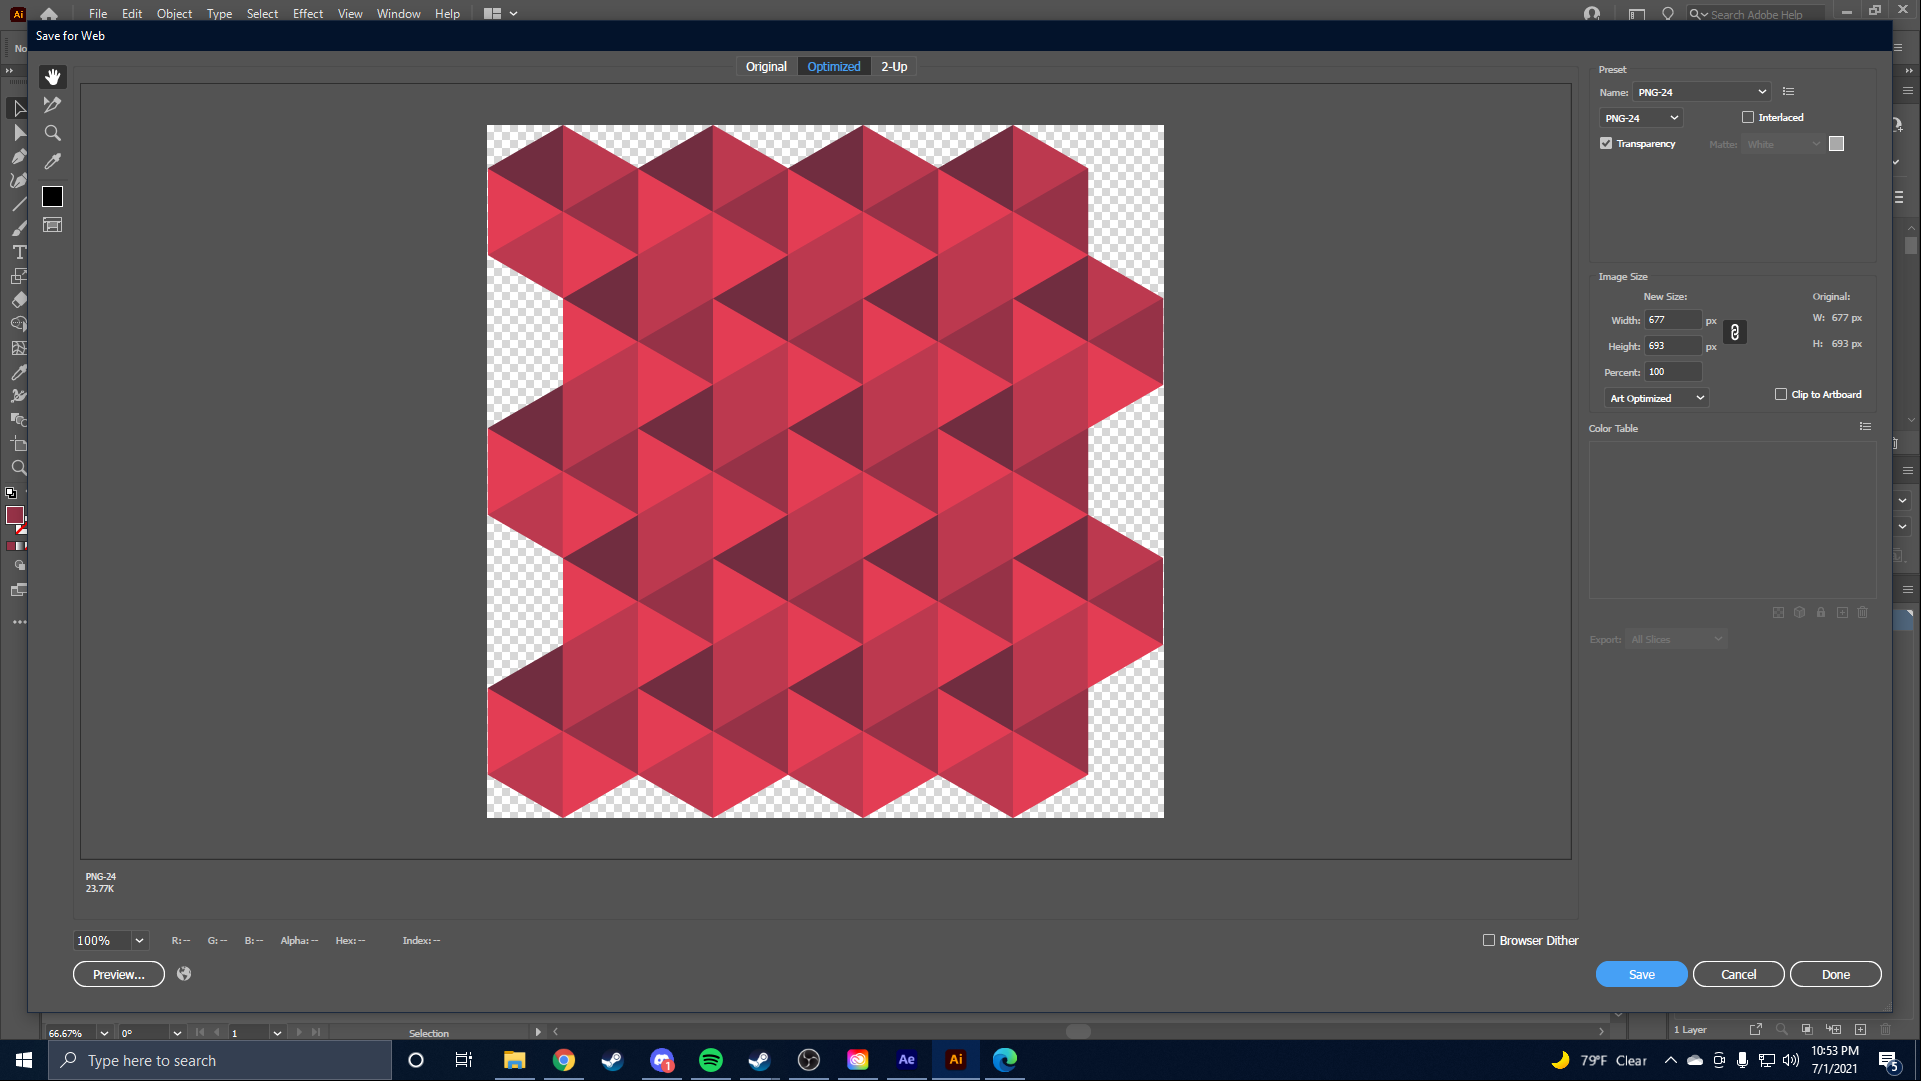The height and width of the screenshot is (1081, 1921).
Task: Switch to the Original tab
Action: 767,66
